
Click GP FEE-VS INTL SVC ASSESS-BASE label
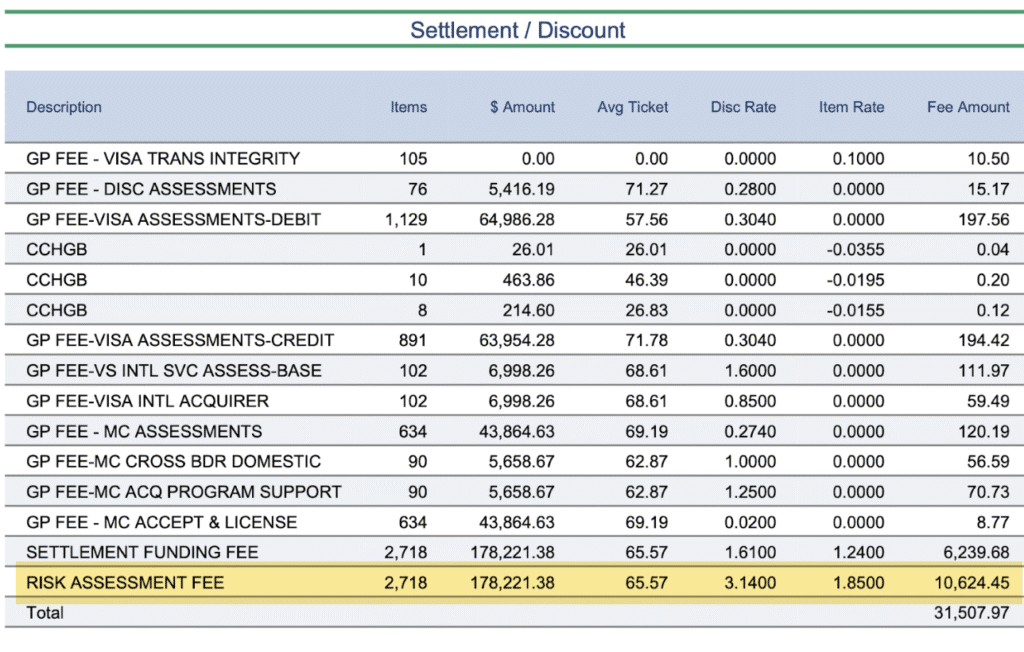tap(174, 370)
